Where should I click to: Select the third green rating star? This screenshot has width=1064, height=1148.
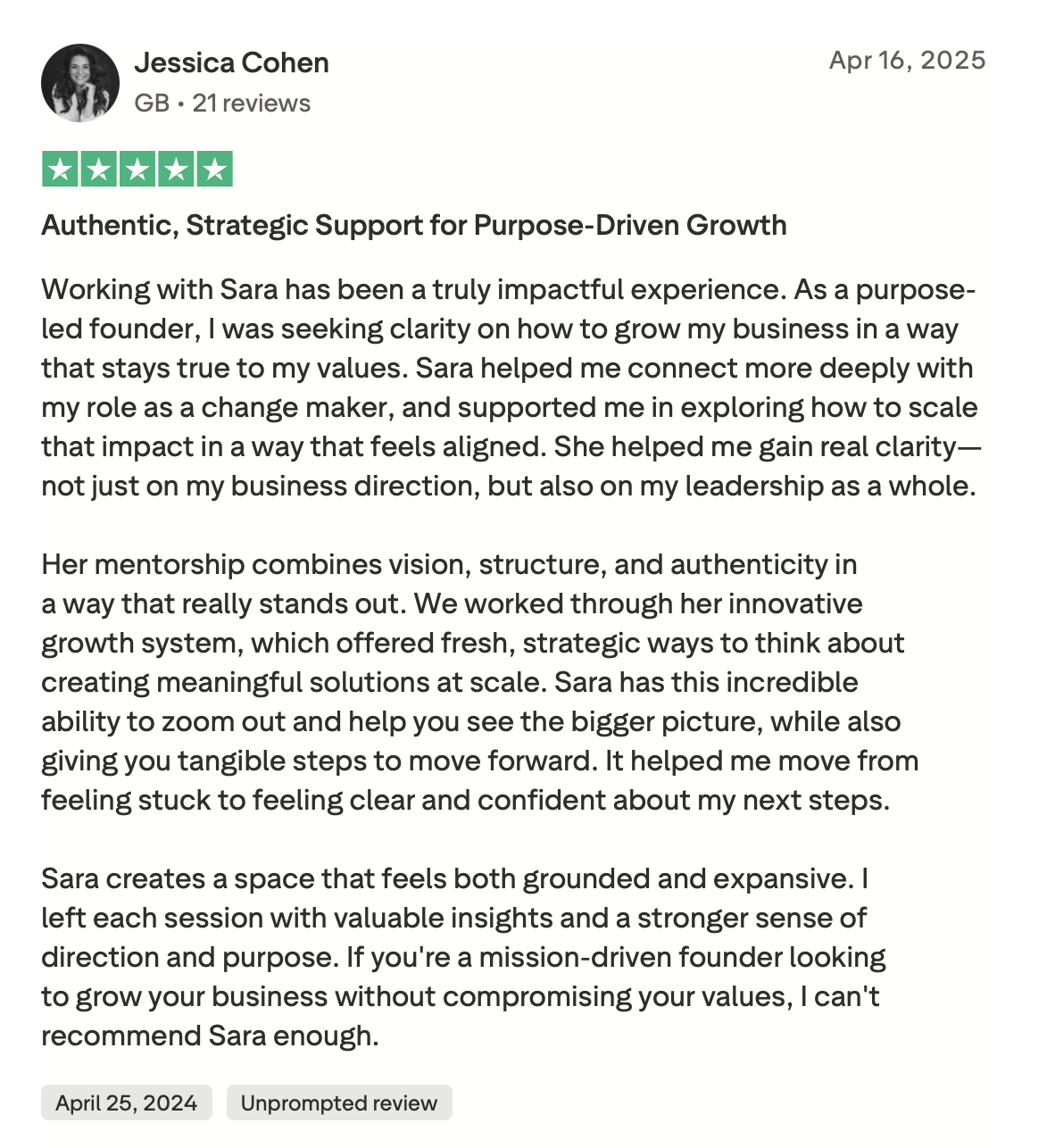pos(138,170)
